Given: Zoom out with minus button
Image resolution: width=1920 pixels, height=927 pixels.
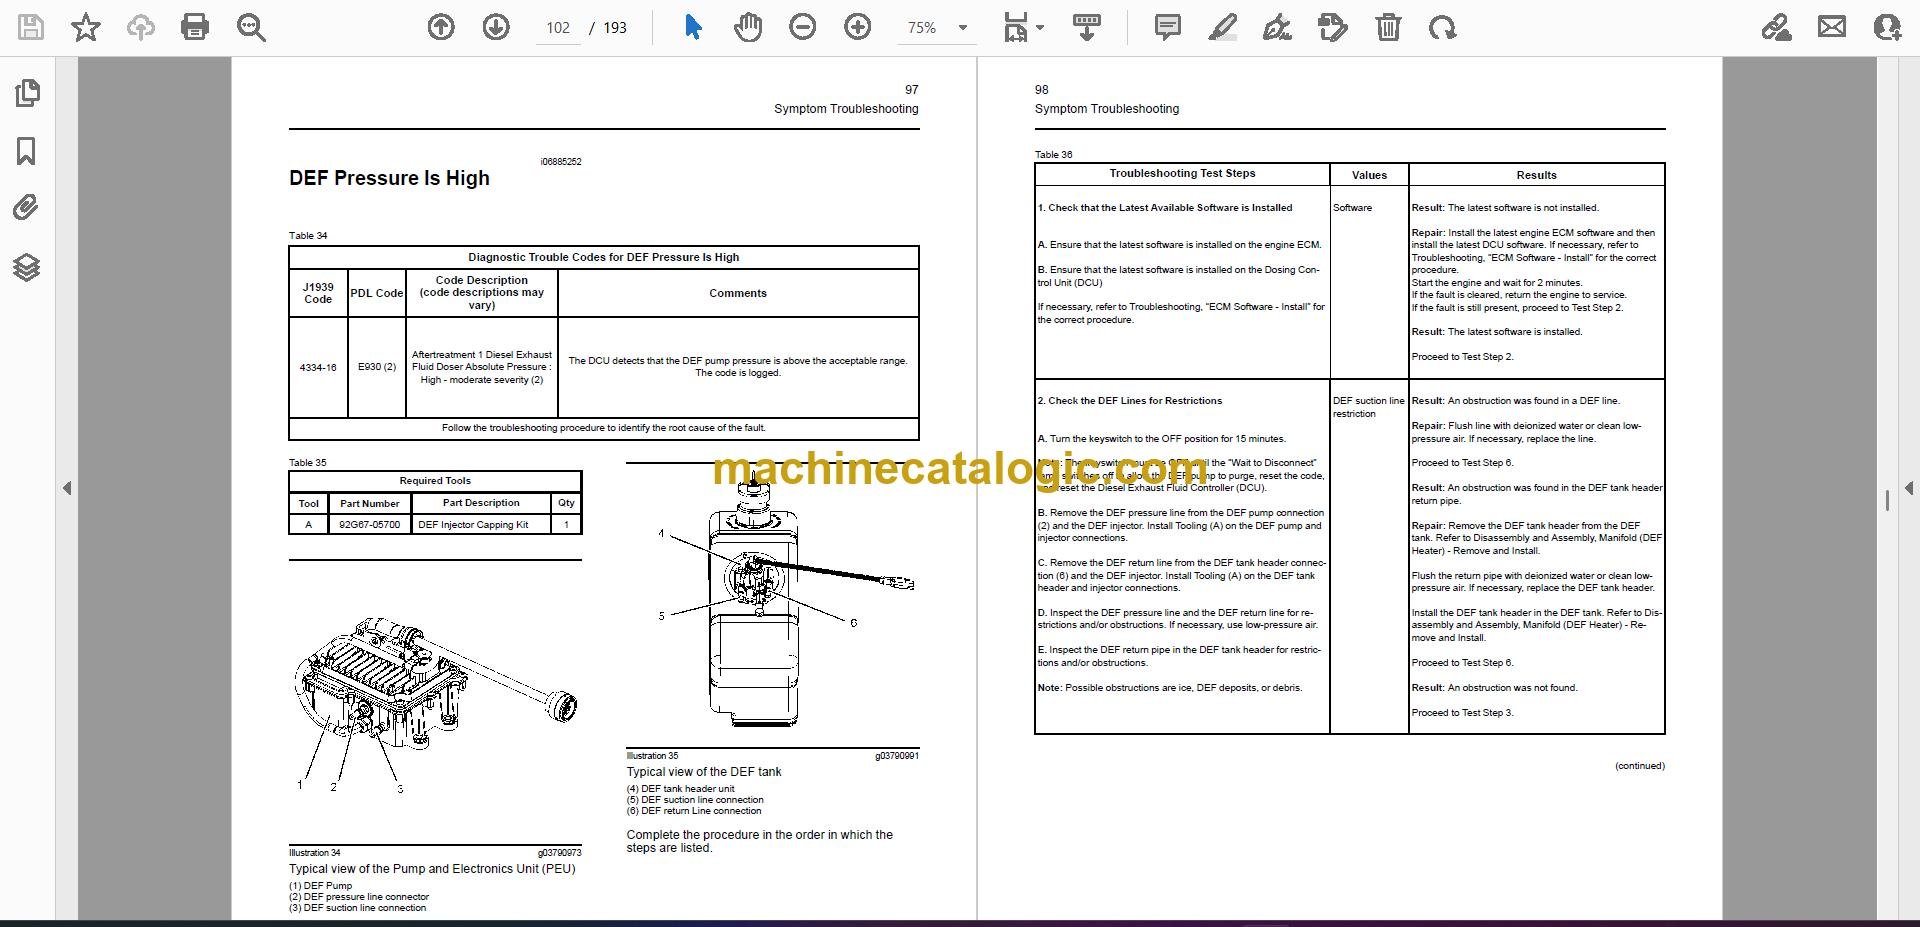Looking at the screenshot, I should [x=803, y=27].
